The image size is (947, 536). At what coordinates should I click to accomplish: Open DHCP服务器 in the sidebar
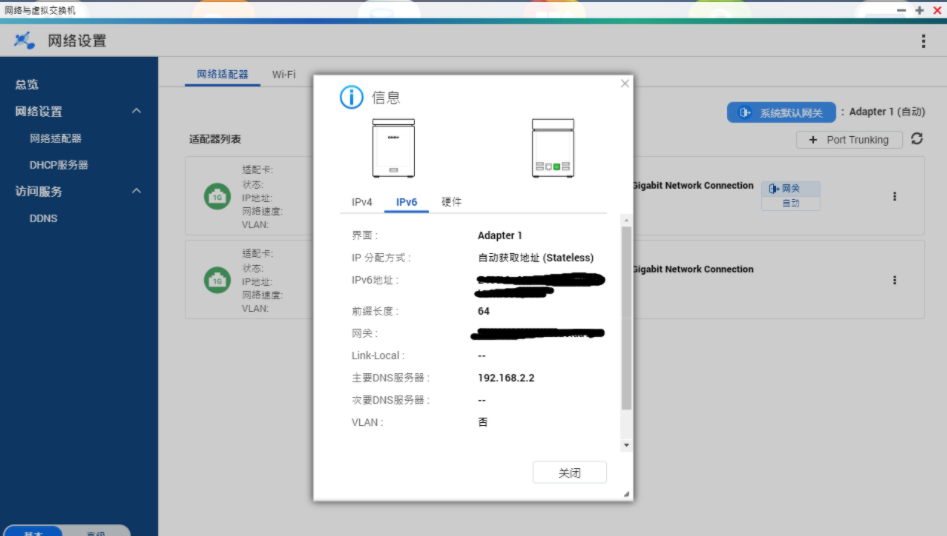tap(59, 165)
